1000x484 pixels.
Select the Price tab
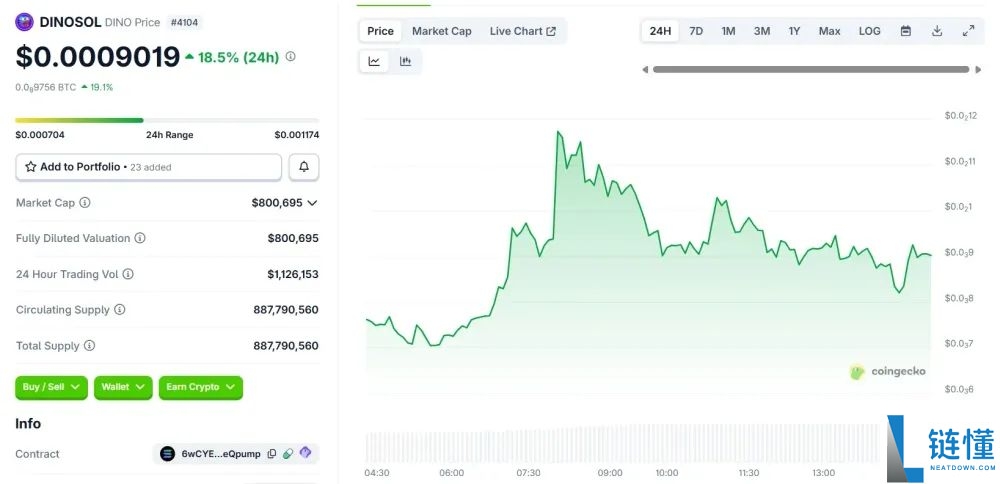(380, 31)
